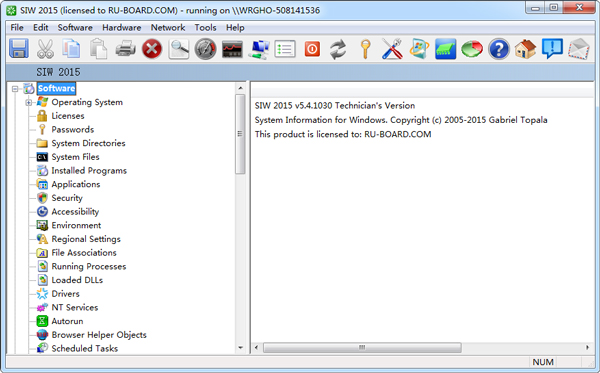This screenshot has width=600, height=373.
Task: Click the tree panel scroll-down arrow
Action: click(x=240, y=348)
